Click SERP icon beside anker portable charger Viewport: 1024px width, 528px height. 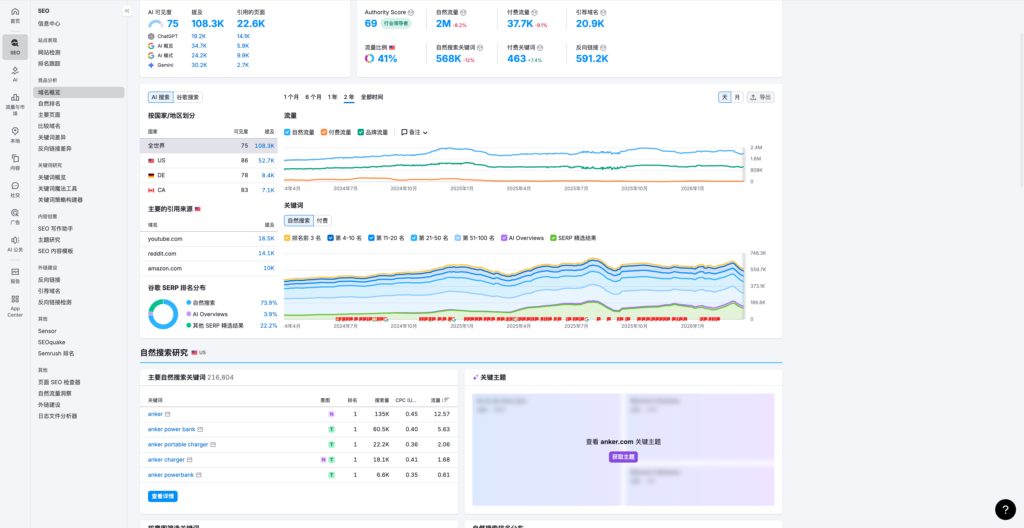(214, 444)
